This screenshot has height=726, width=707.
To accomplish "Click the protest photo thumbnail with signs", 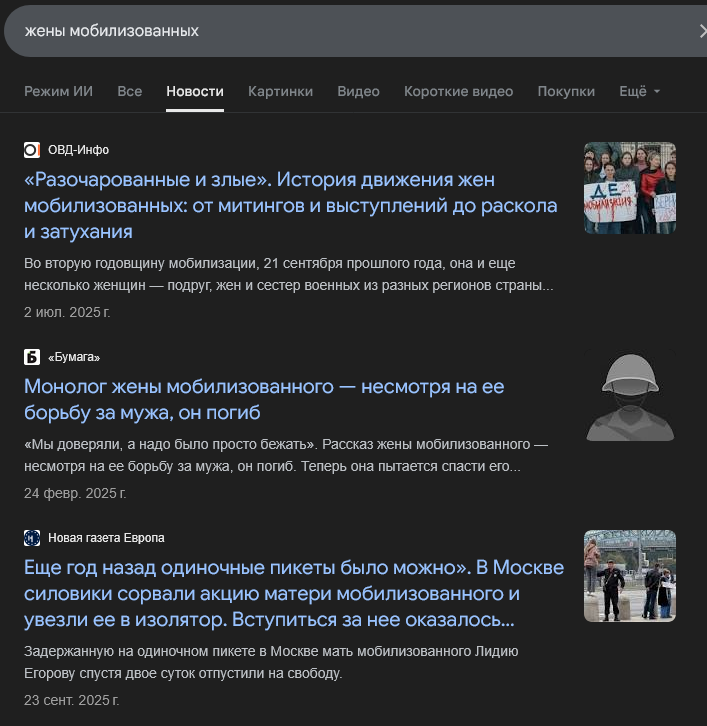I will [629, 188].
